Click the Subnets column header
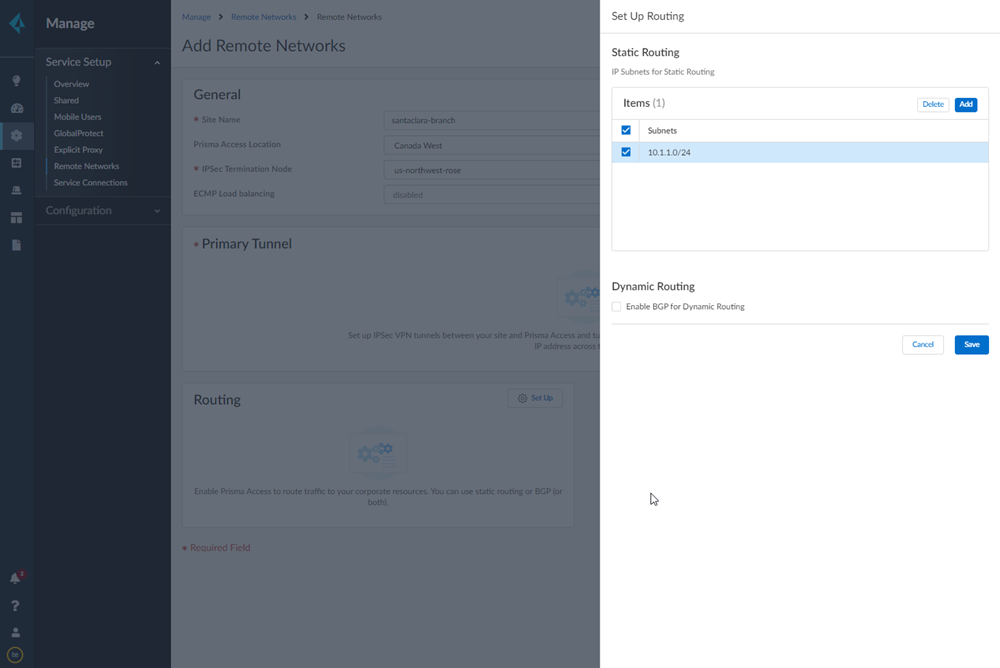This screenshot has width=1000, height=668. [x=662, y=131]
